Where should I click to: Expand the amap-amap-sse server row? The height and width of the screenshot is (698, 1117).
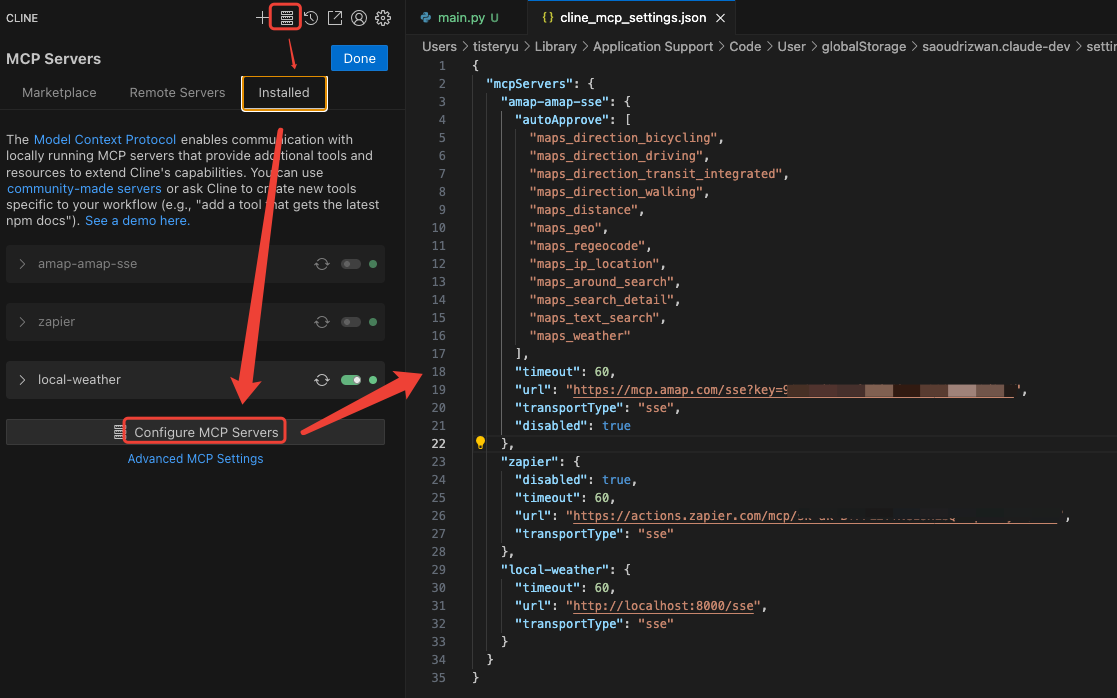[22, 264]
